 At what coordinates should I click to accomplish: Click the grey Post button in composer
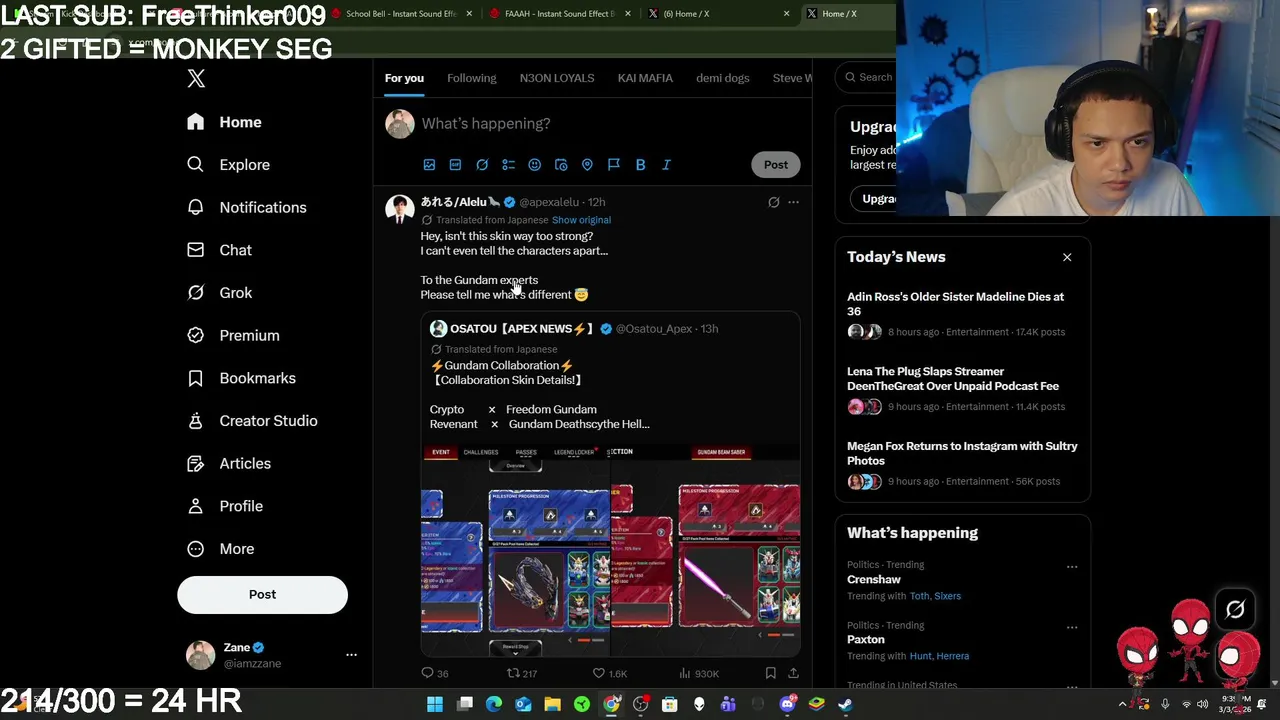776,165
